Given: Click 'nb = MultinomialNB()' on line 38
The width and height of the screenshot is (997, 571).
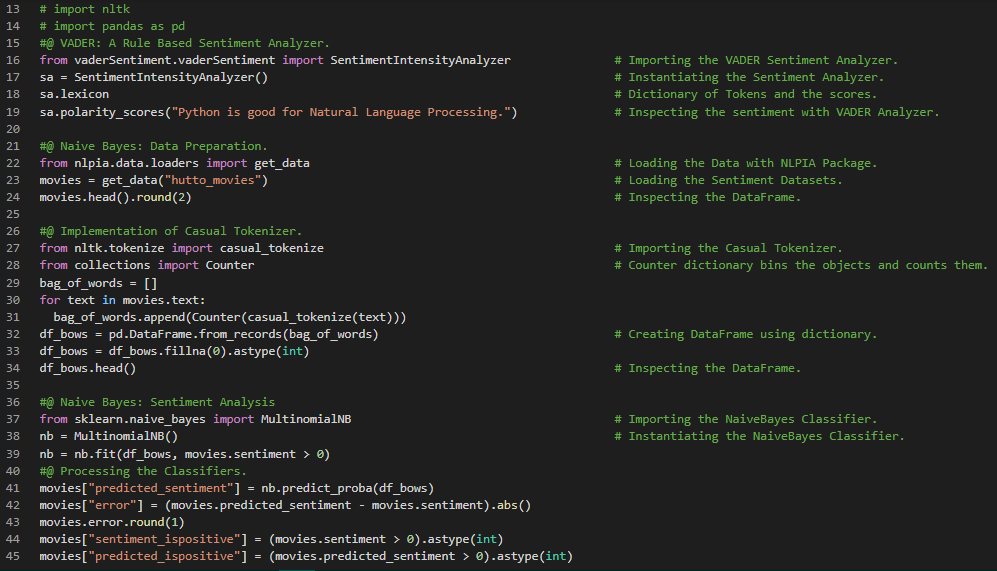Looking at the screenshot, I should tap(109, 436).
